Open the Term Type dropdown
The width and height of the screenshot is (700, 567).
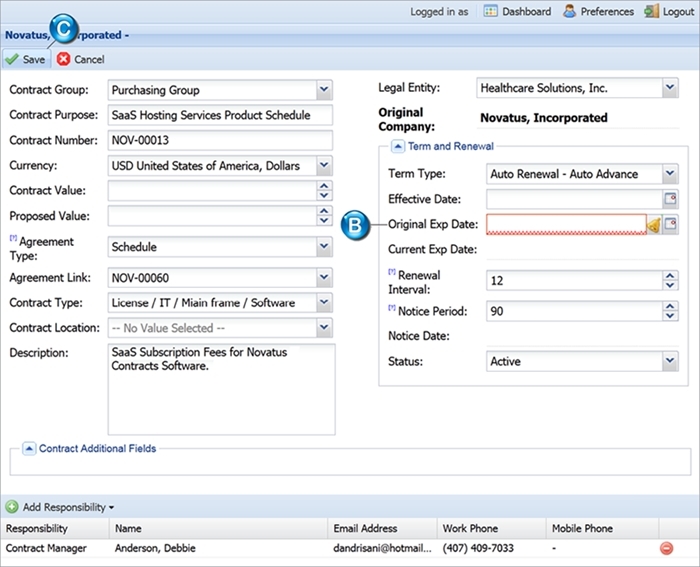670,174
